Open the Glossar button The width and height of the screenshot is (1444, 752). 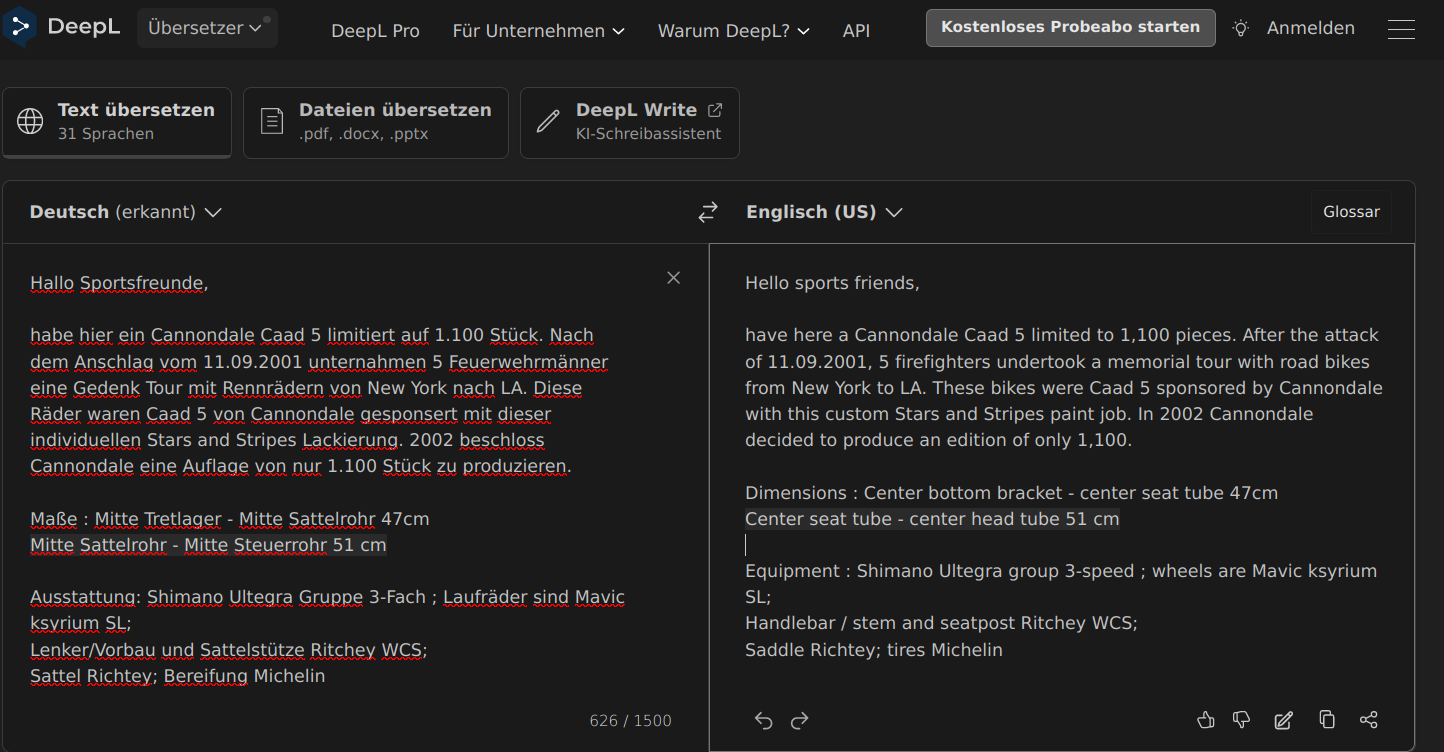pyautogui.click(x=1351, y=212)
